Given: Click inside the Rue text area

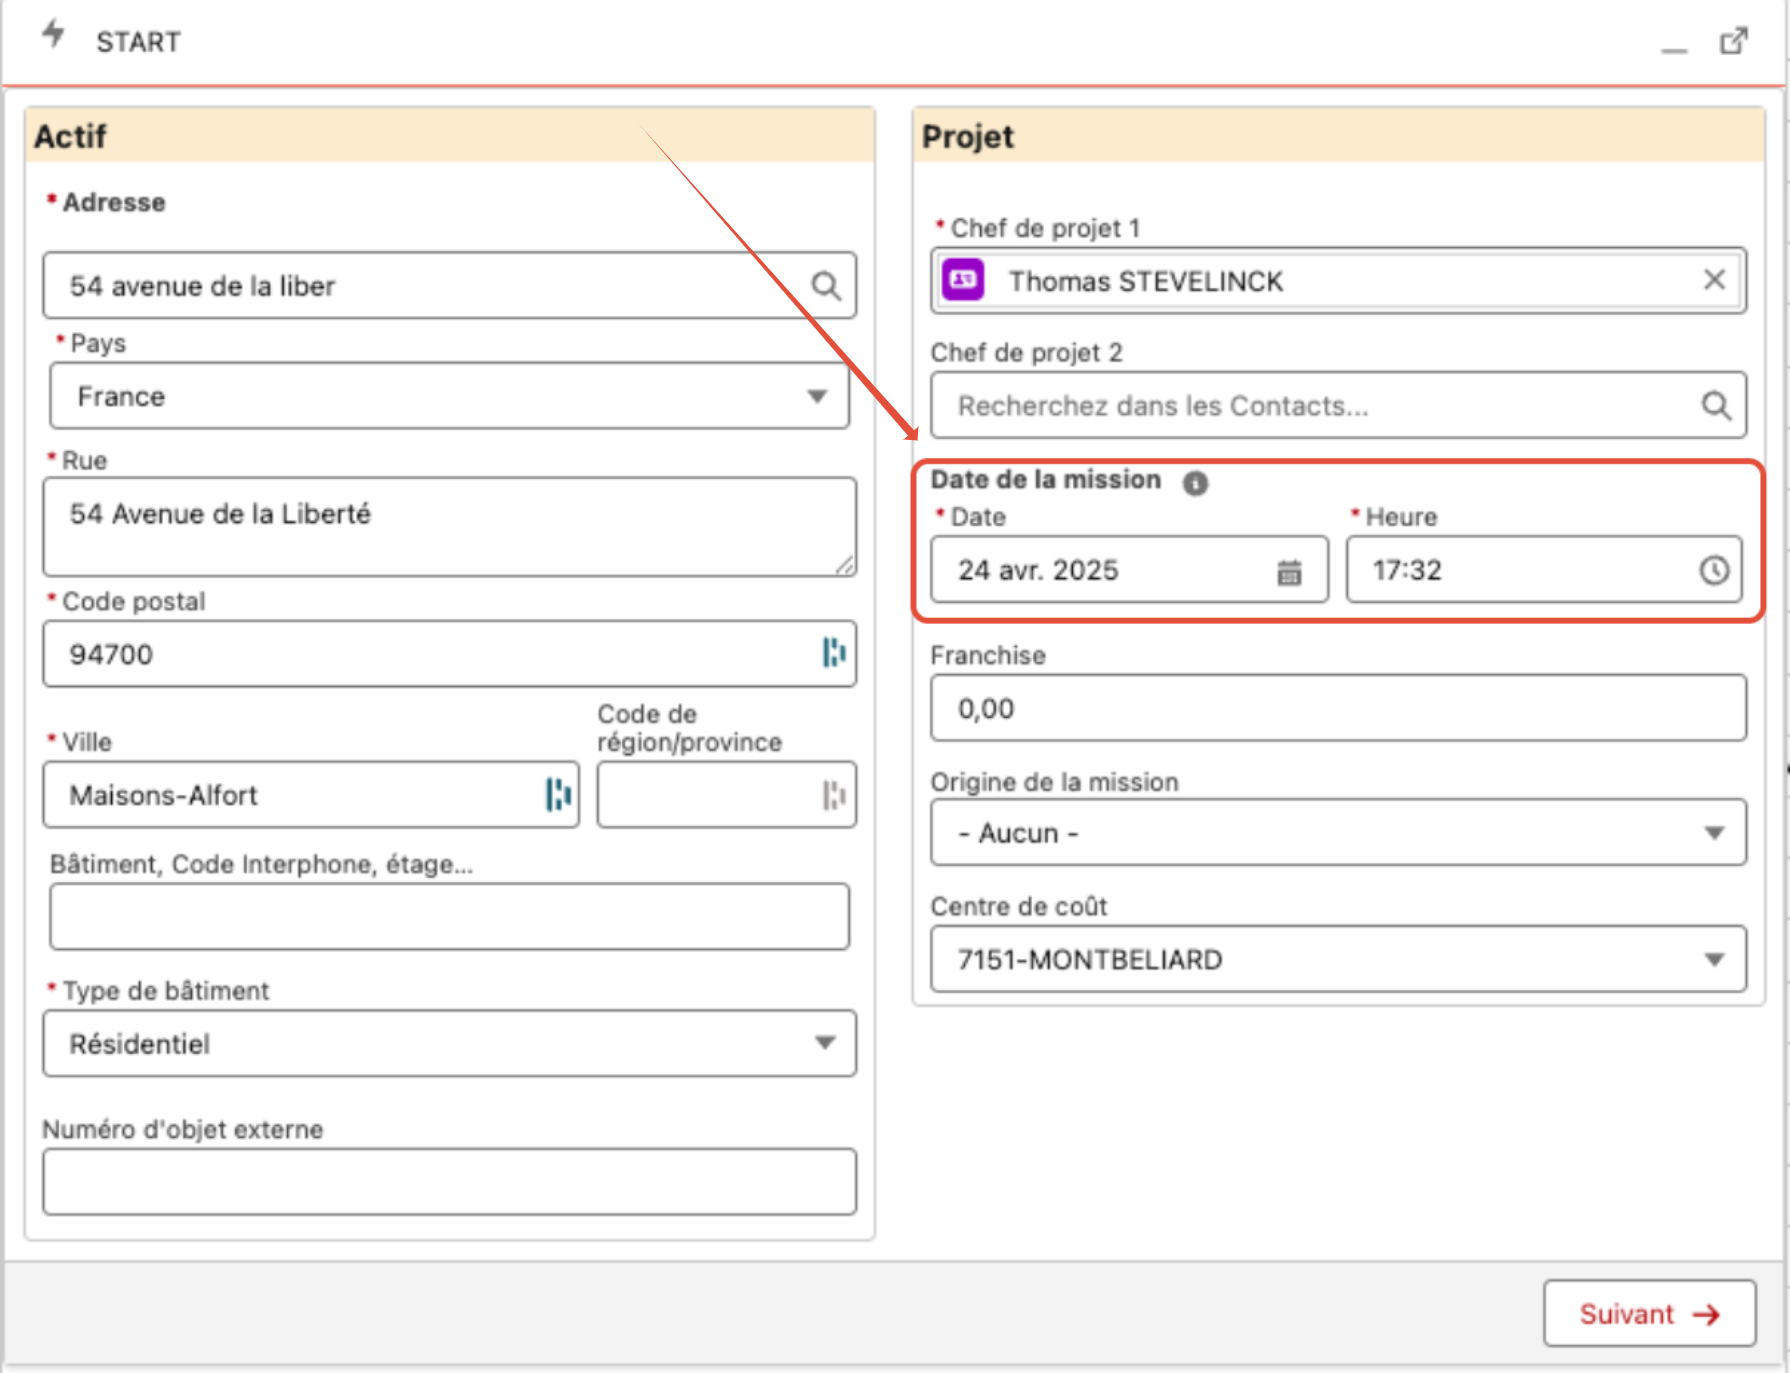Looking at the screenshot, I should tap(450, 527).
